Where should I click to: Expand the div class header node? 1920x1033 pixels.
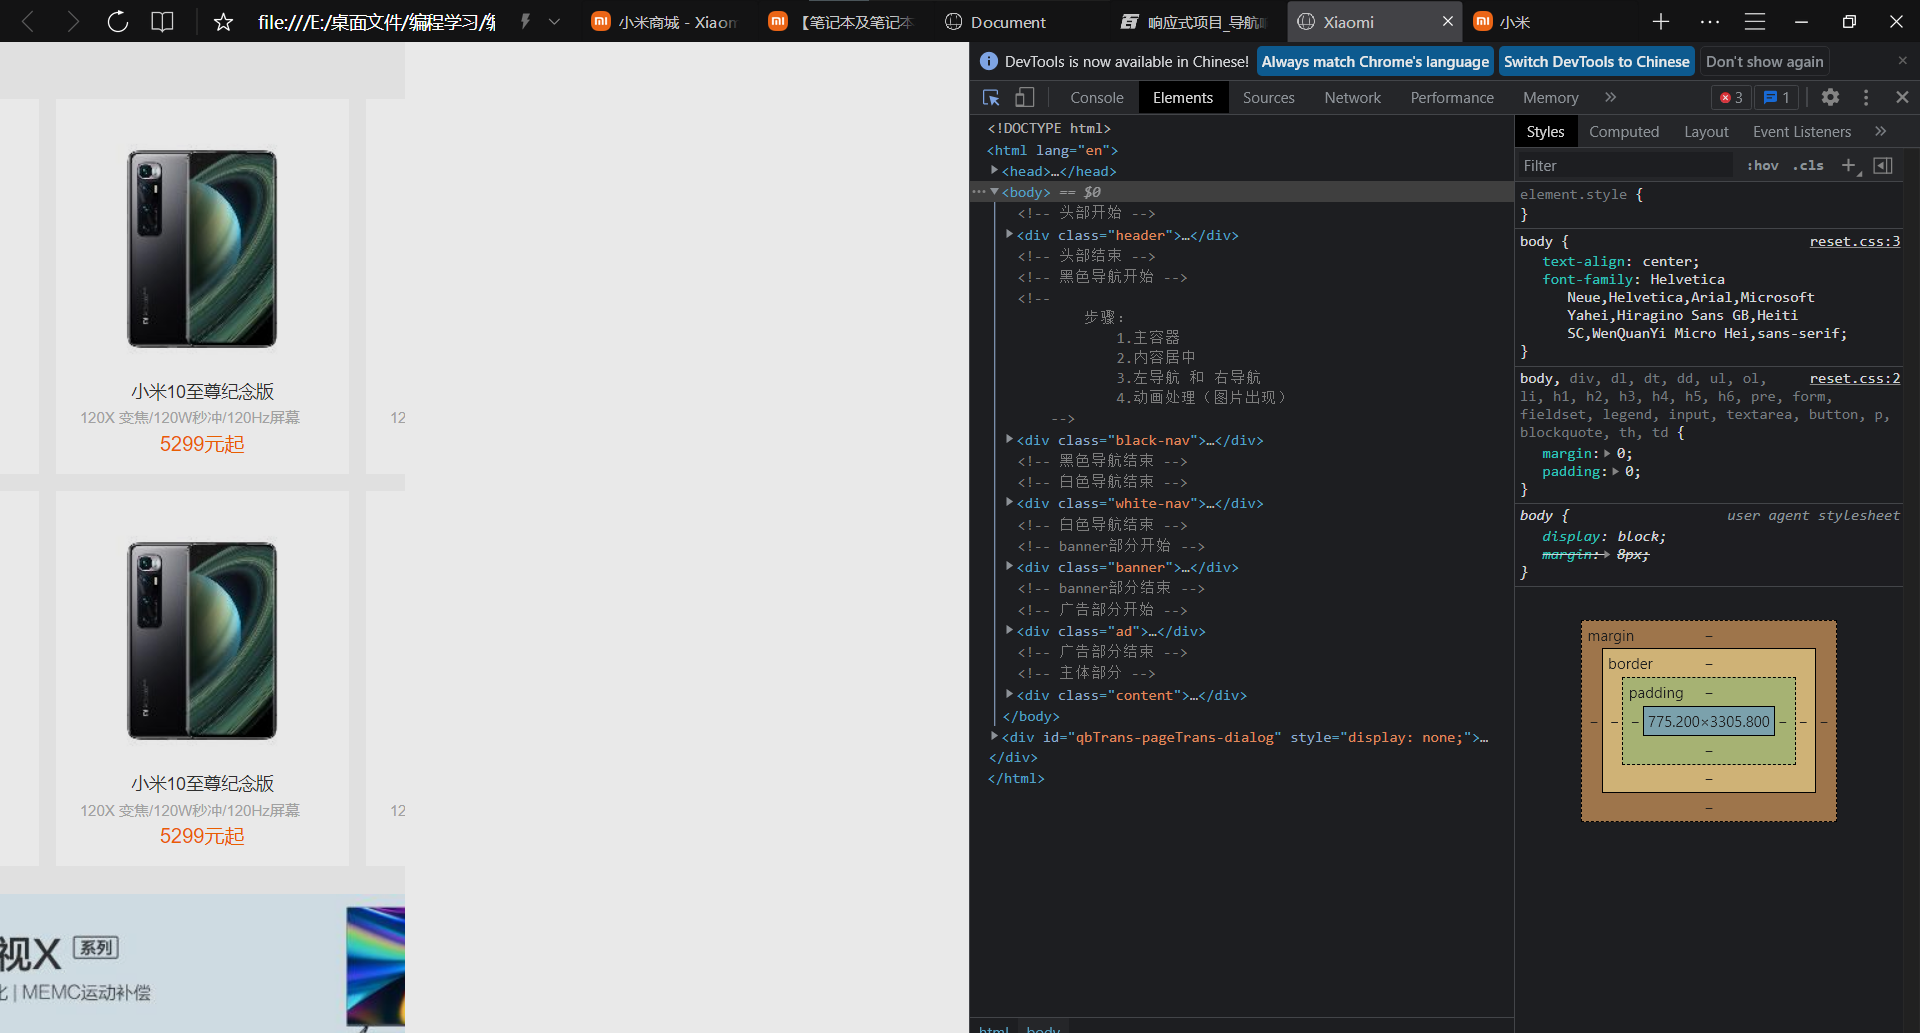[x=1009, y=234]
